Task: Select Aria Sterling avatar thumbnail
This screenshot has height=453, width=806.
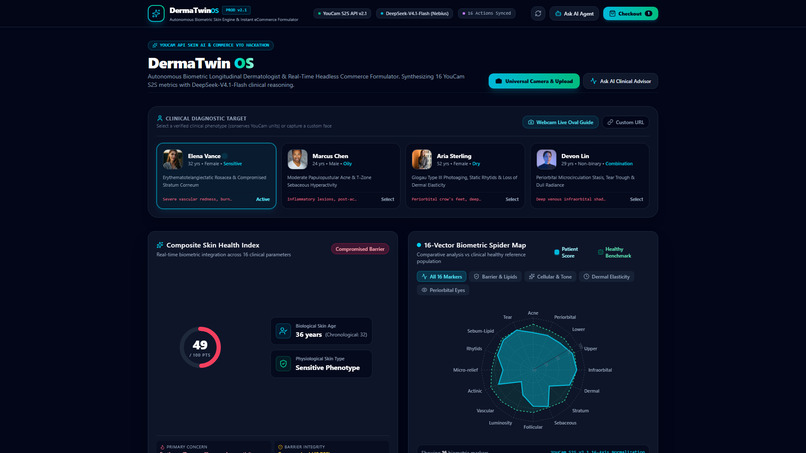Action: (422, 159)
